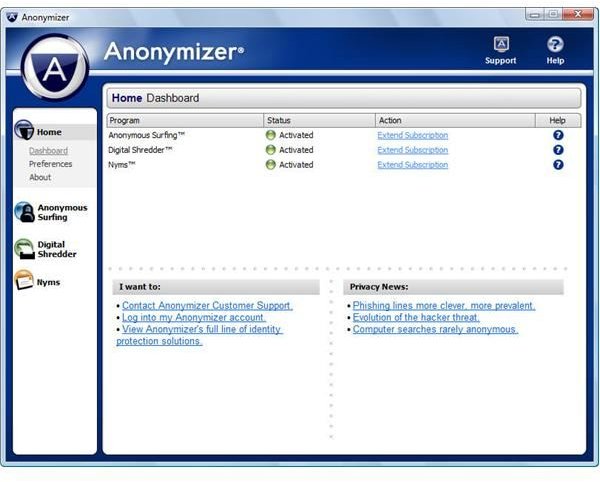
Task: Minimize the Anonymizer window
Action: tap(535, 15)
